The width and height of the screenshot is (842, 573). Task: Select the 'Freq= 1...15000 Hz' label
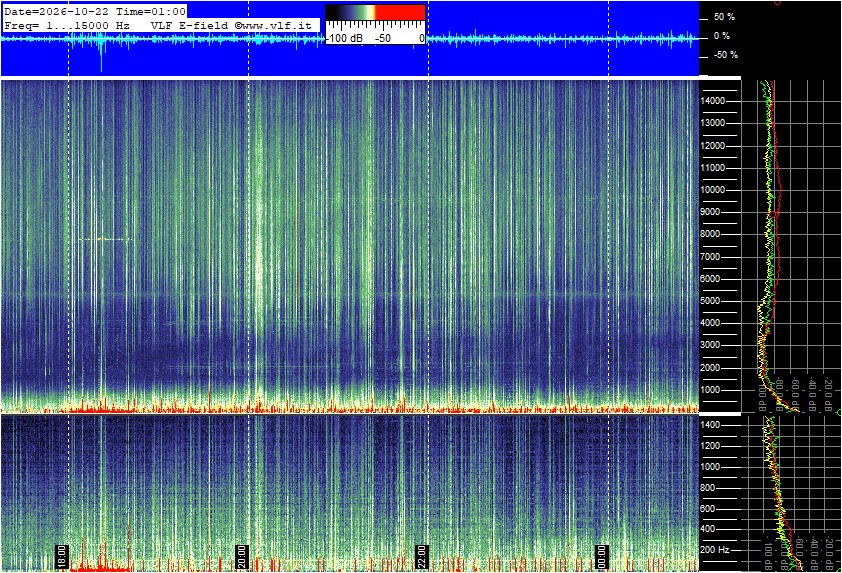[67, 25]
